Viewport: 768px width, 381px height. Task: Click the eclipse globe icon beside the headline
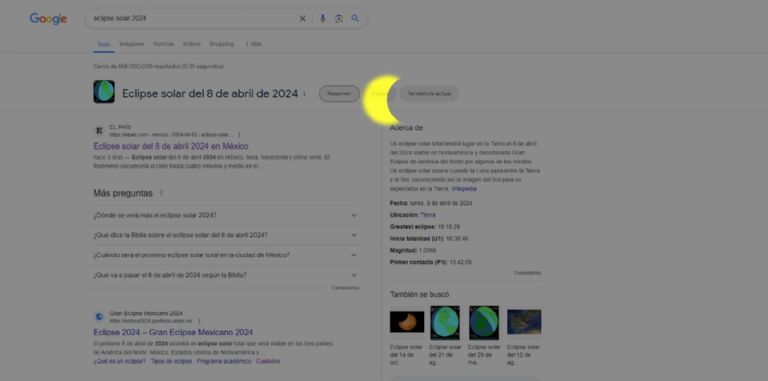[104, 92]
